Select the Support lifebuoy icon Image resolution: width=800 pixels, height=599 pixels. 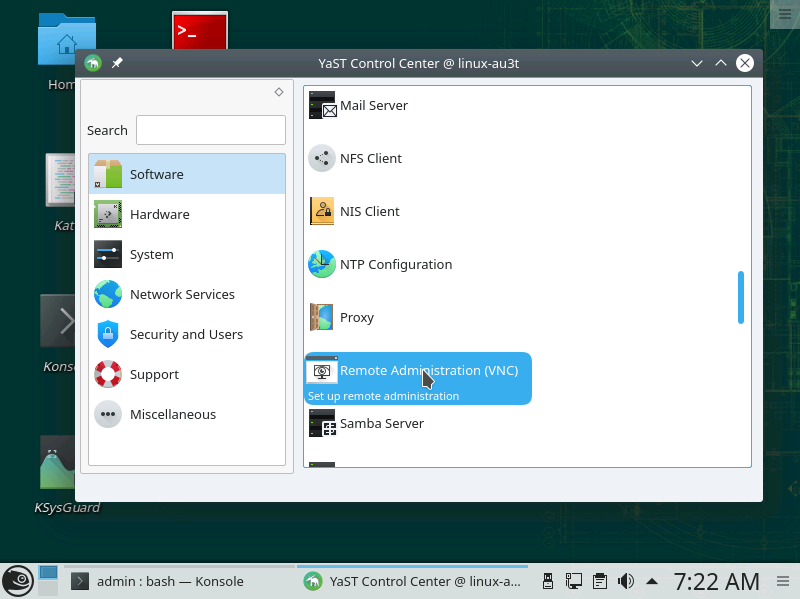pos(108,374)
